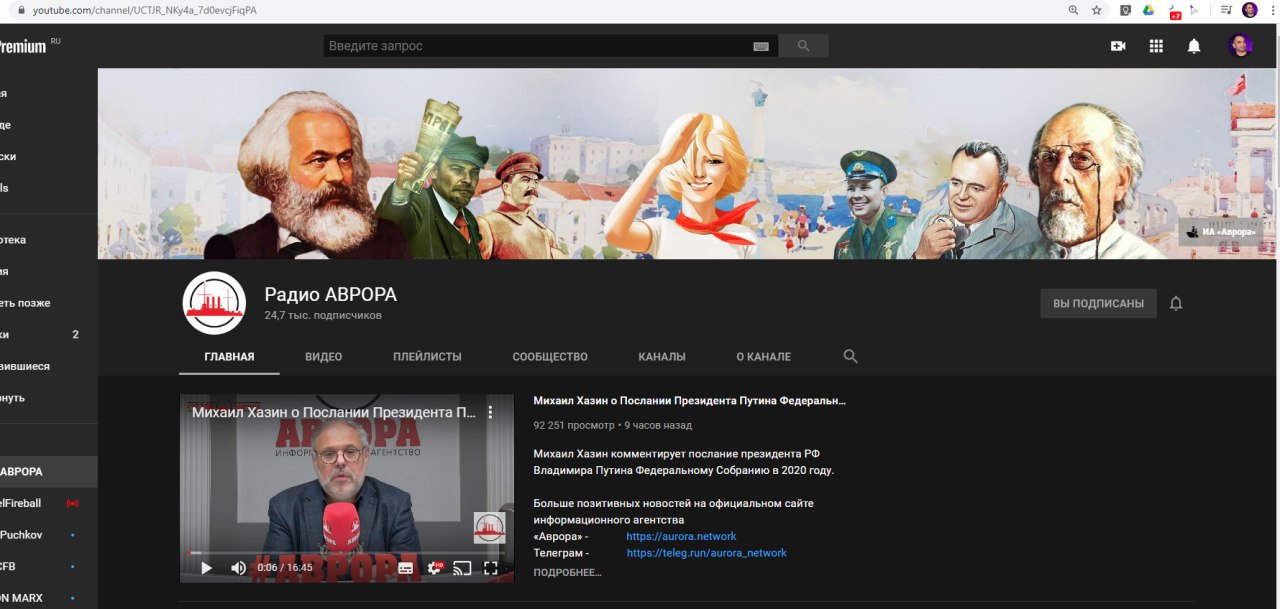The width and height of the screenshot is (1280, 609).
Task: Open the video player settings gear
Action: pyautogui.click(x=434, y=568)
